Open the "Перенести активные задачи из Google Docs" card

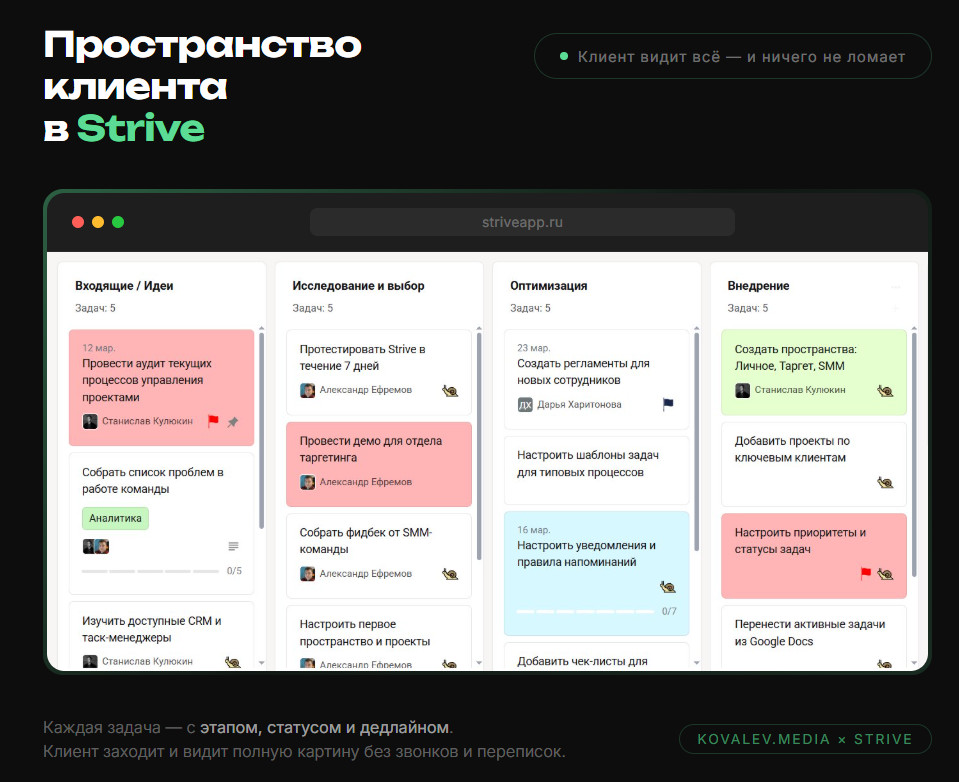(x=814, y=638)
